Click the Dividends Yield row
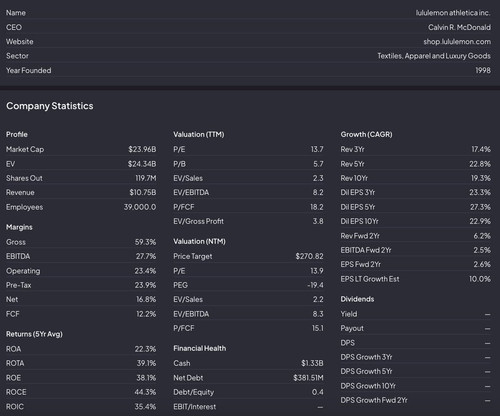This screenshot has width=500, height=416. (415, 314)
